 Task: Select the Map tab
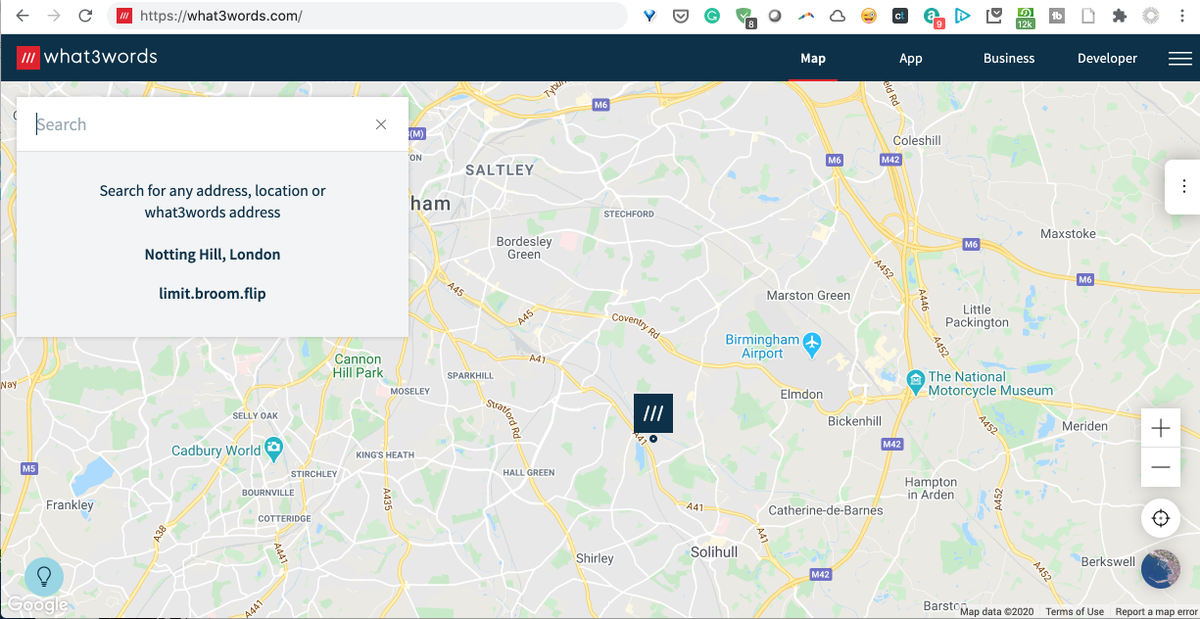pos(813,58)
